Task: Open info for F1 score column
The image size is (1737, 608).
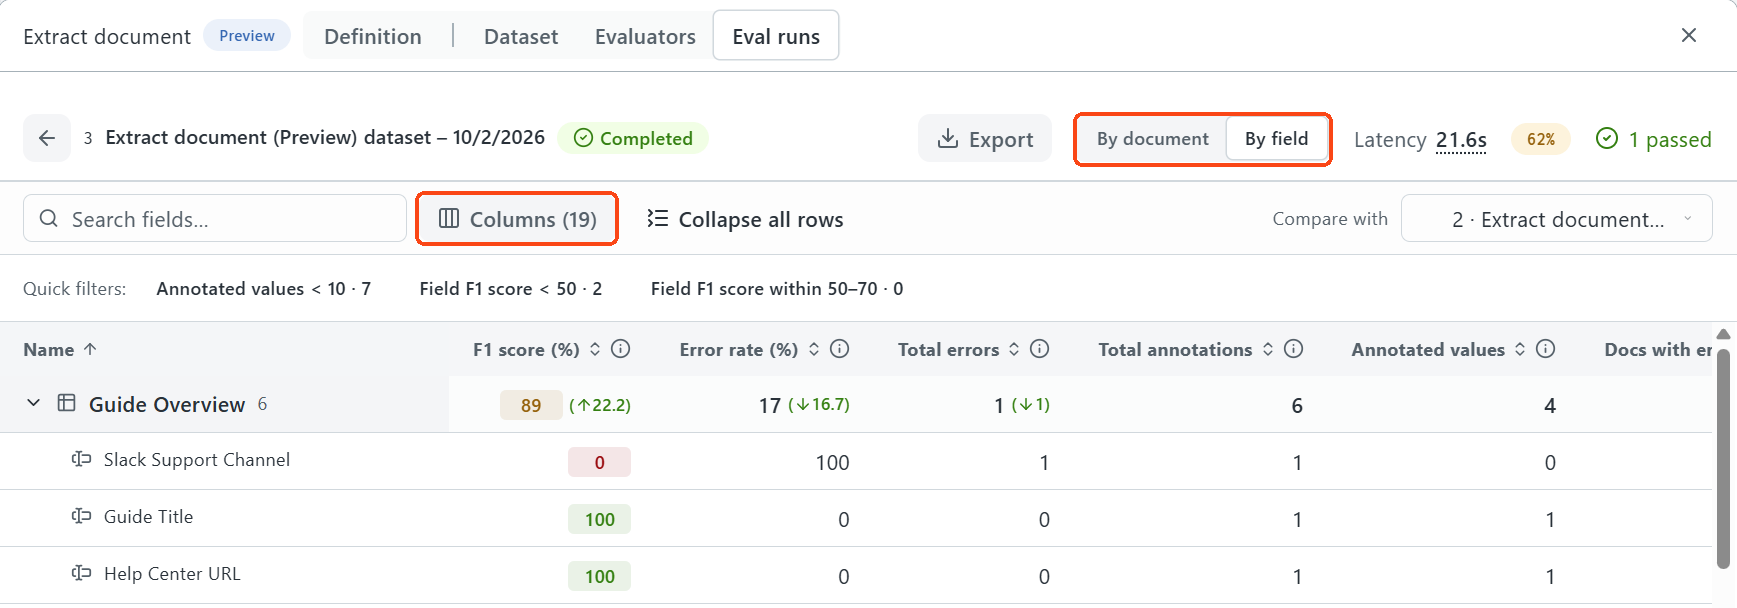Action: (621, 348)
